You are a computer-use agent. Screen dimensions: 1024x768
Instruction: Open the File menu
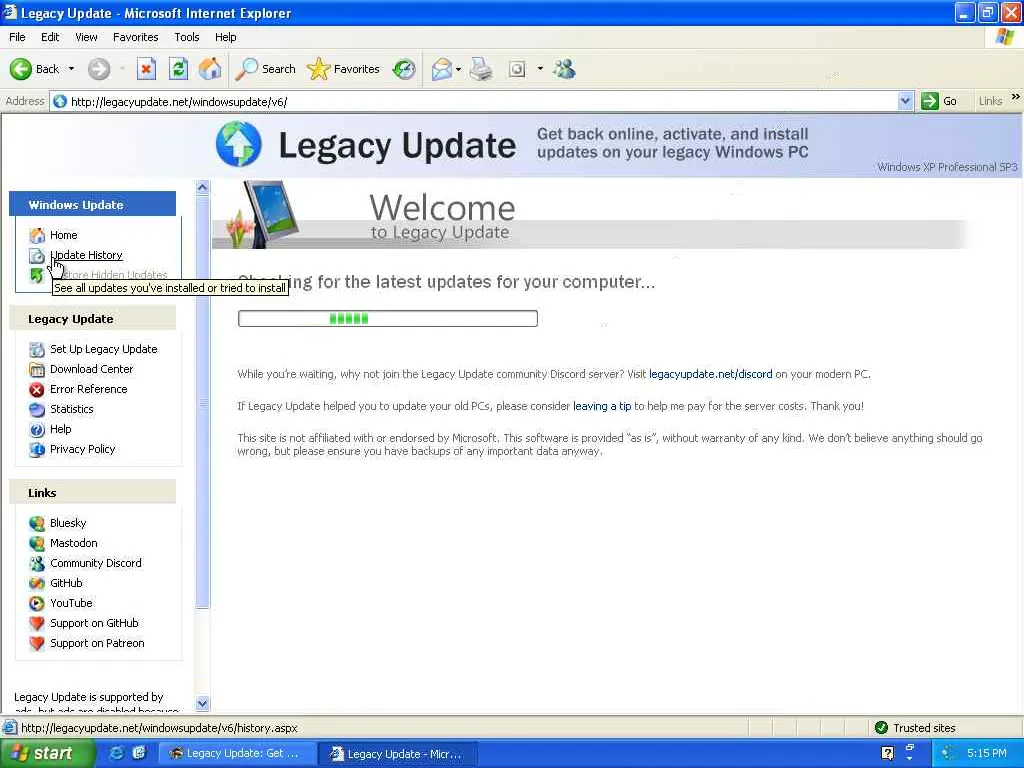(17, 37)
